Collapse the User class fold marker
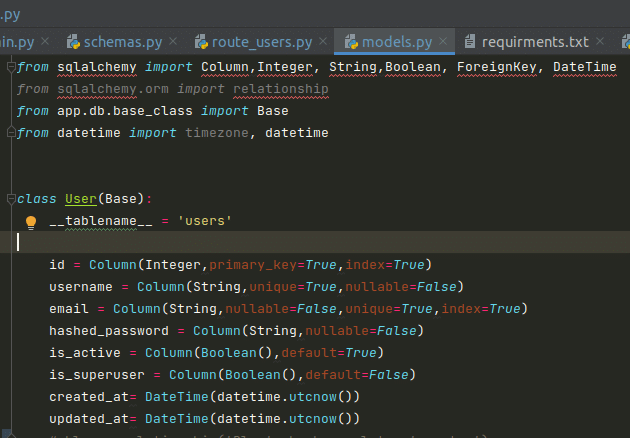This screenshot has width=630, height=438. 10,199
